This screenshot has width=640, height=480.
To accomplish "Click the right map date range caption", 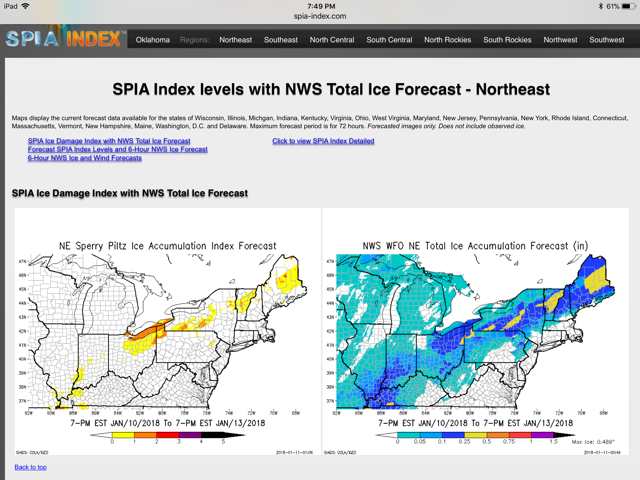I will click(x=476, y=423).
